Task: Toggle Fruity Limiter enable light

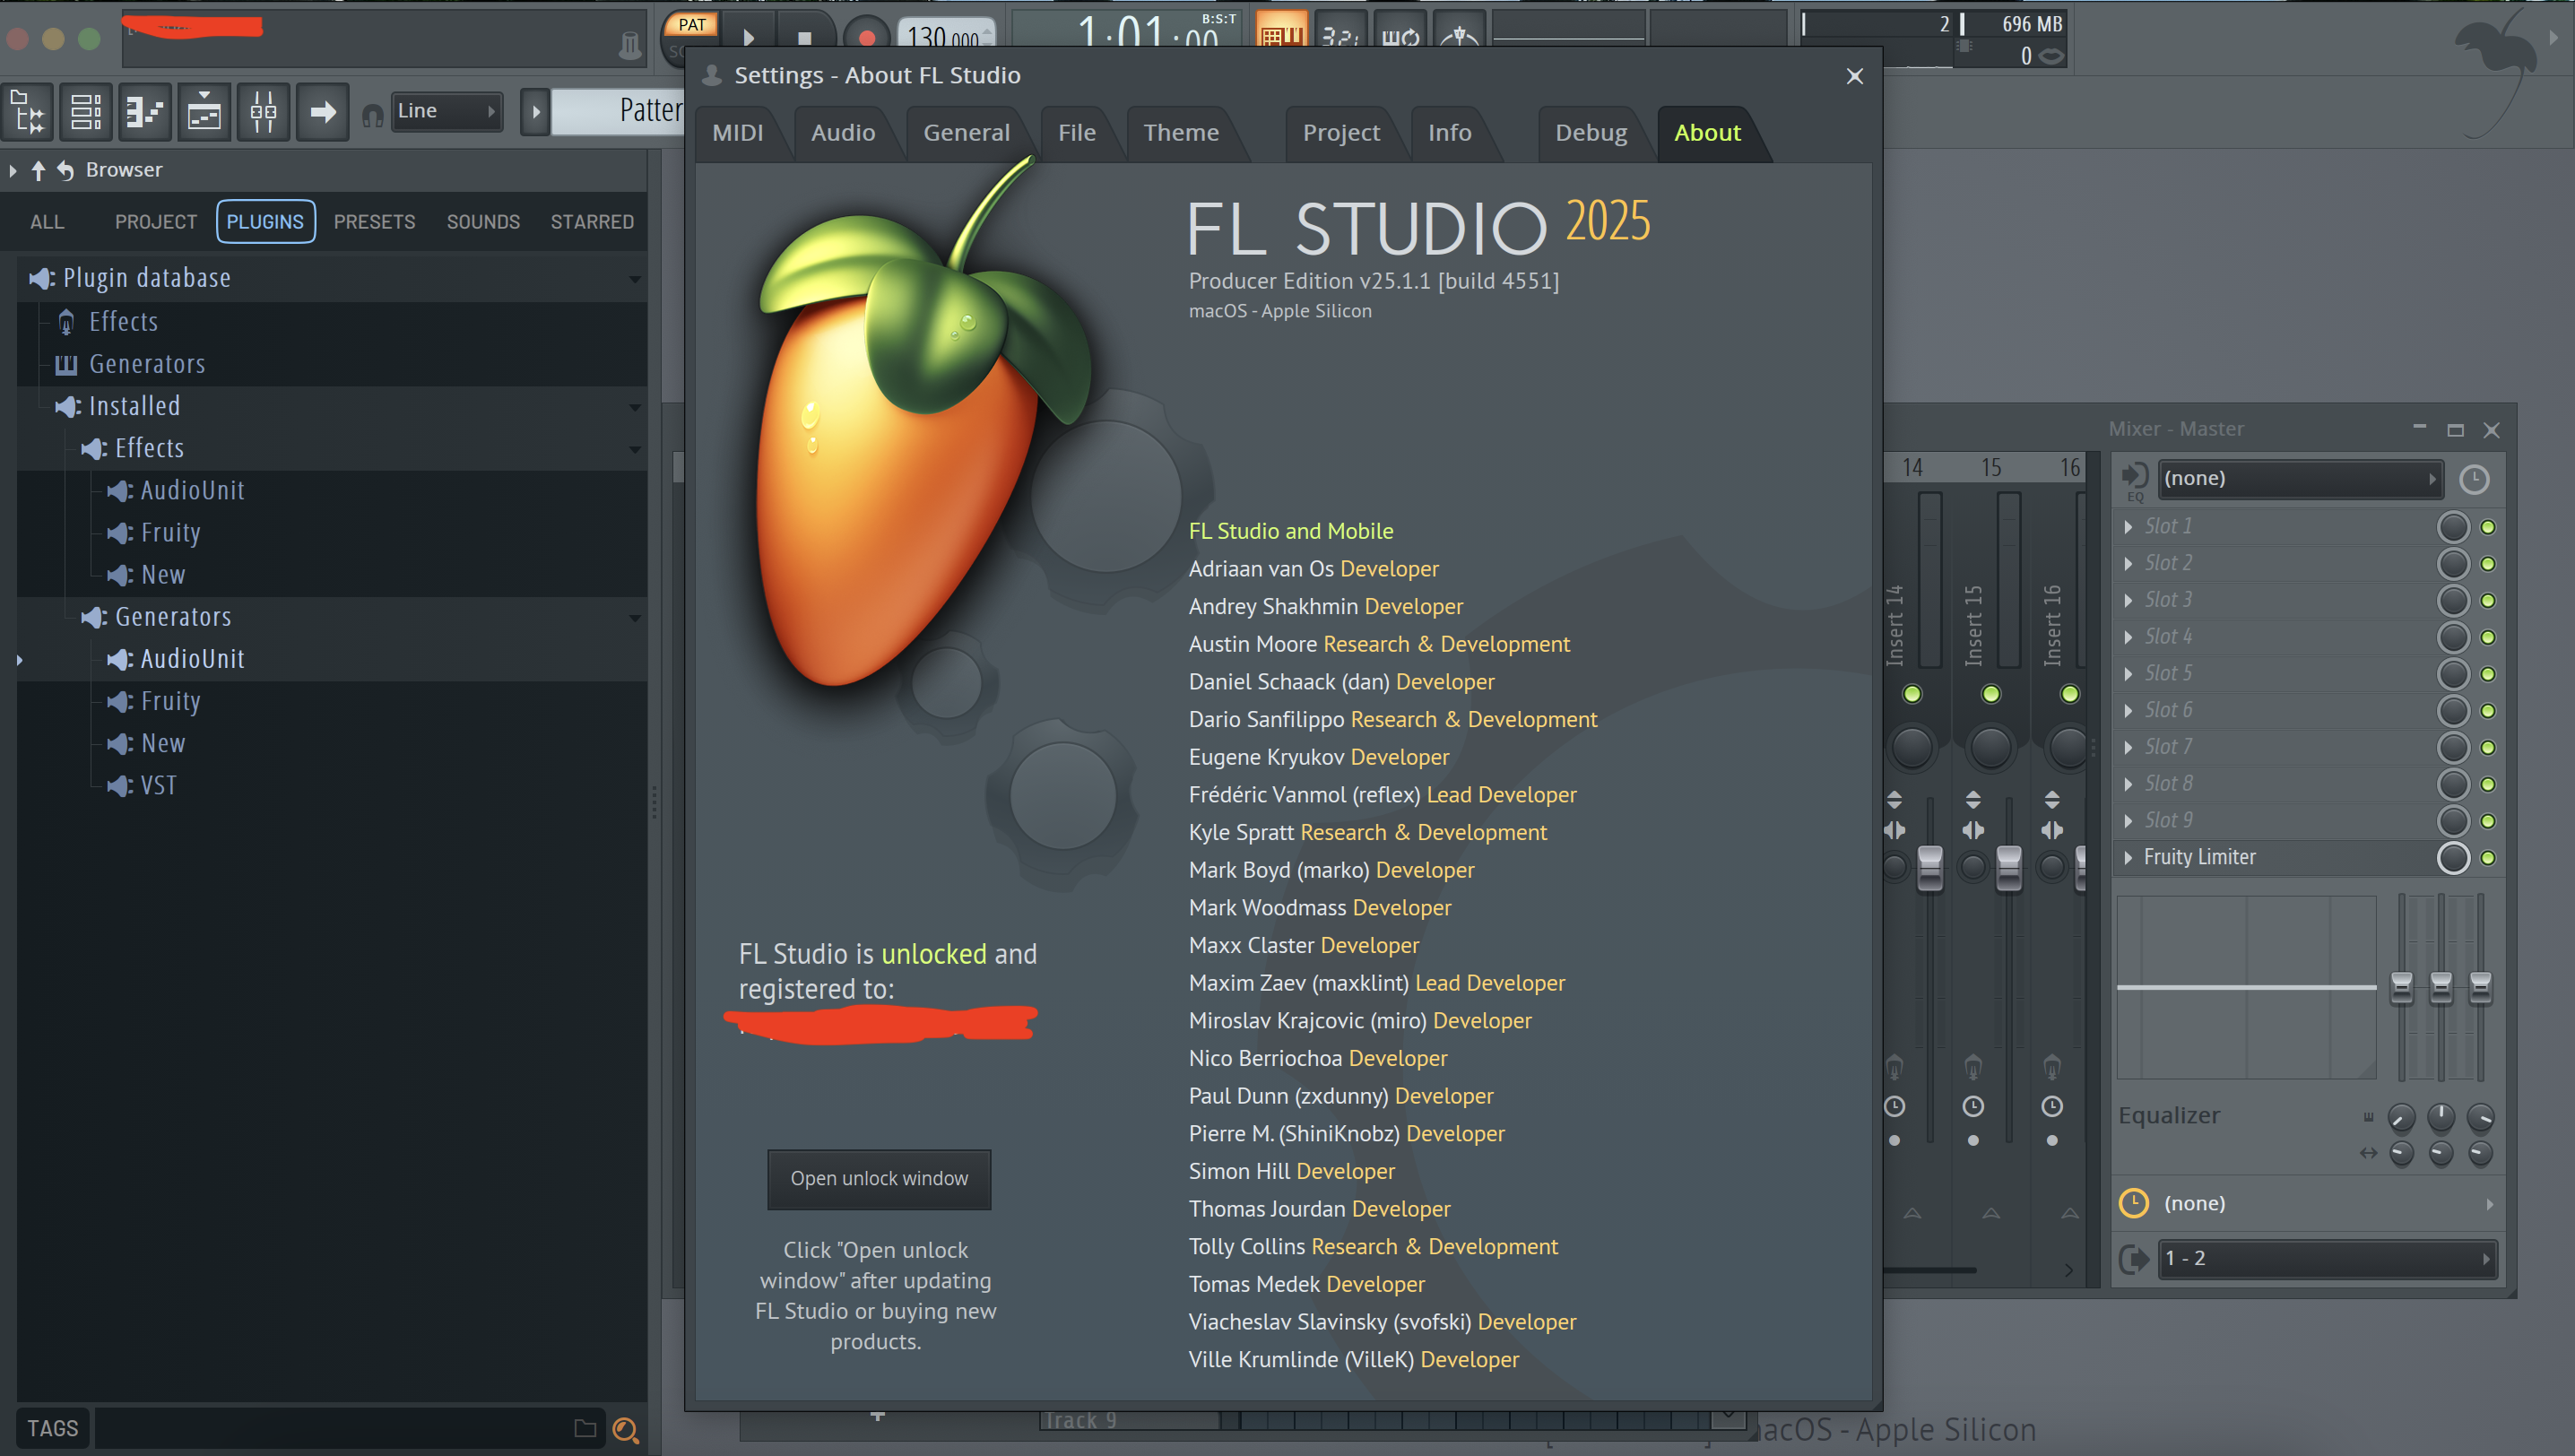Action: (2488, 858)
